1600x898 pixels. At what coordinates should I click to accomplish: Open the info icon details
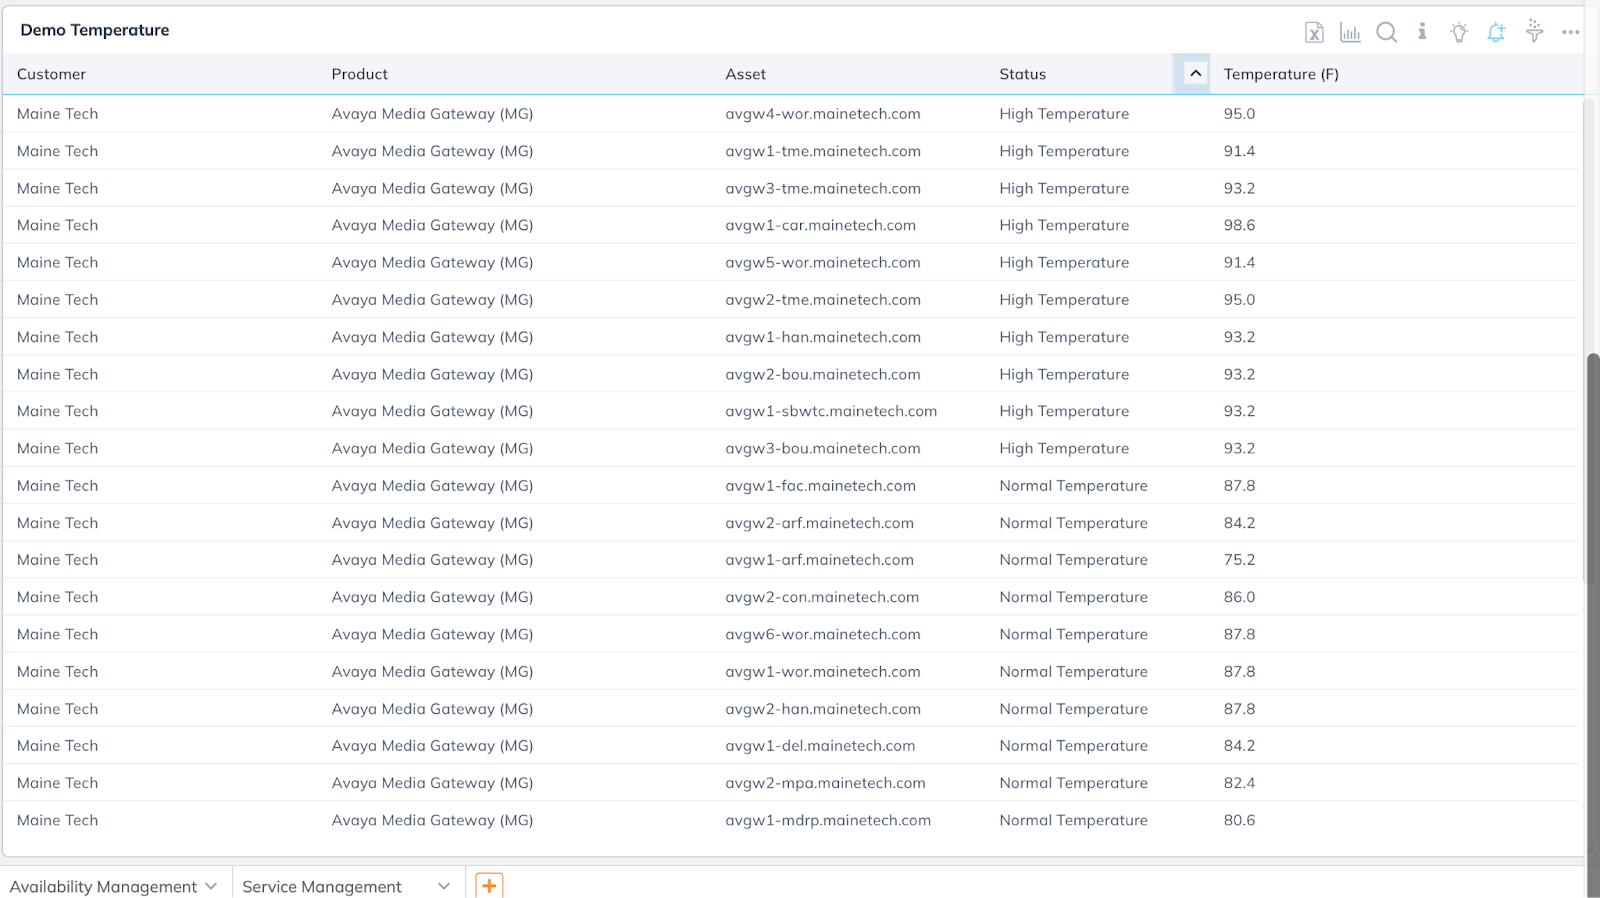(1422, 32)
